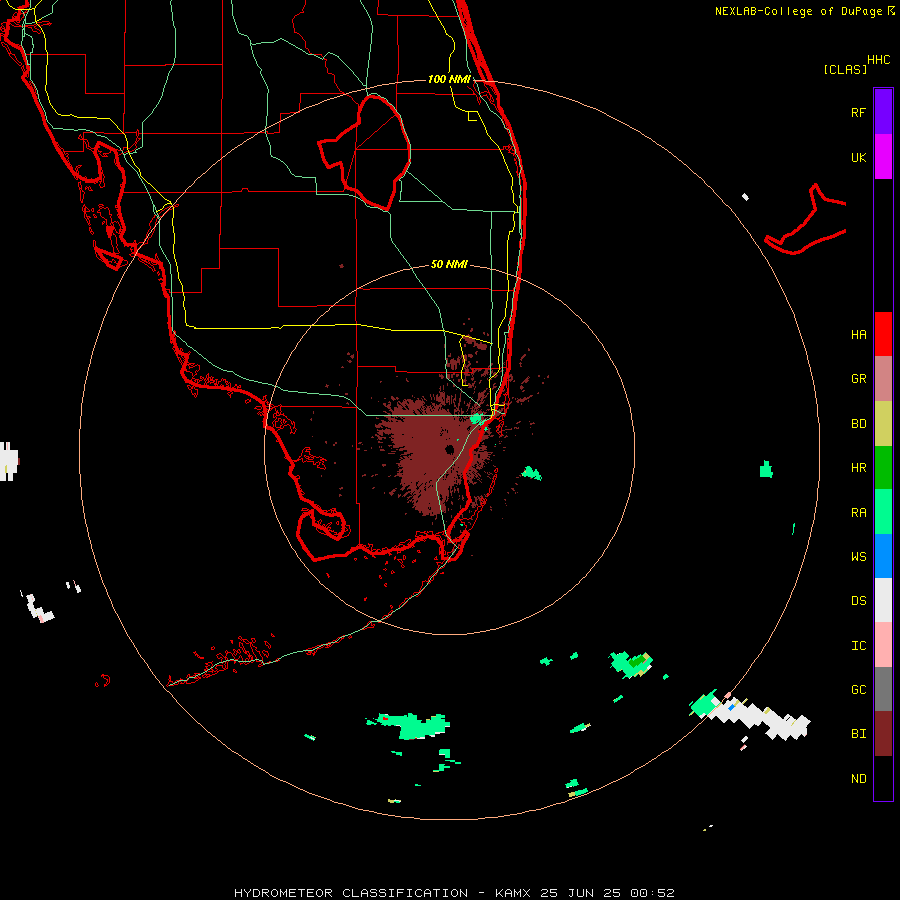Click the HR legend label
Viewport: 900px width, 900px height.
(x=858, y=468)
